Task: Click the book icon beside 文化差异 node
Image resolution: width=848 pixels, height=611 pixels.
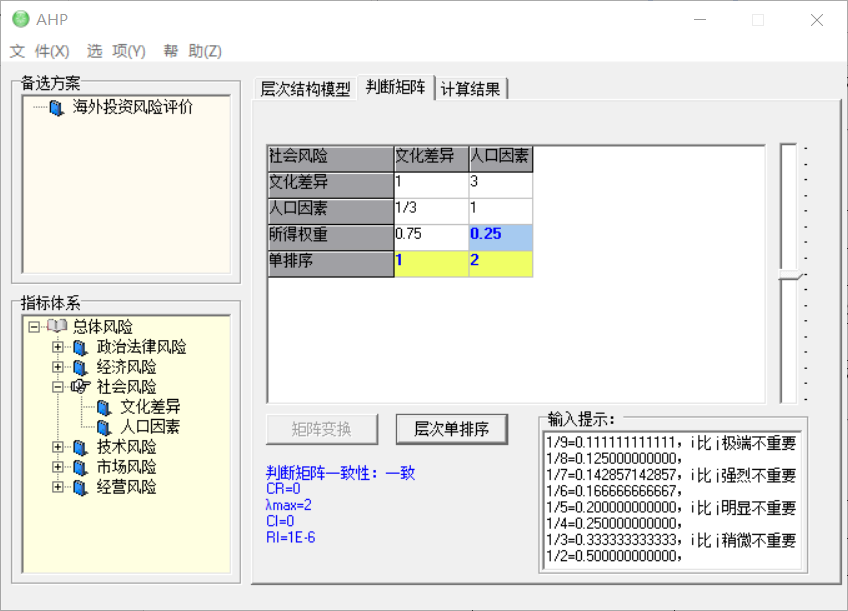Action: click(x=103, y=408)
